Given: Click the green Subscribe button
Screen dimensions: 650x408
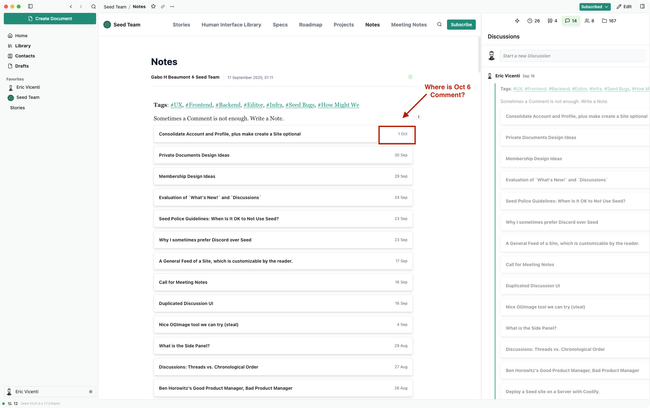Looking at the screenshot, I should click(x=461, y=24).
